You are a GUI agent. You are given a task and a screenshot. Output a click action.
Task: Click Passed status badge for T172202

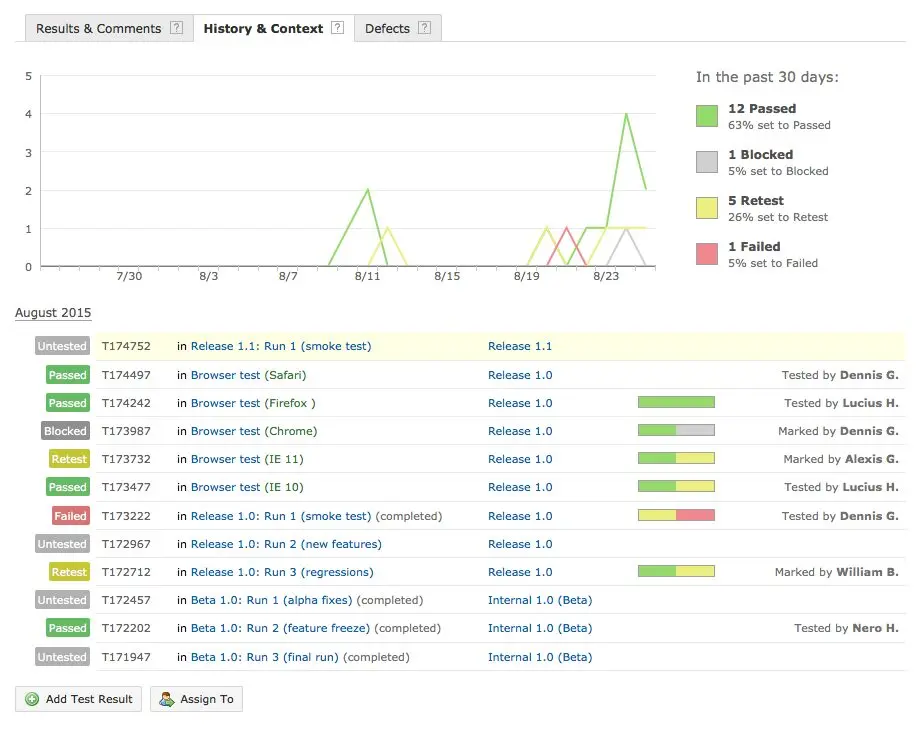coord(68,628)
